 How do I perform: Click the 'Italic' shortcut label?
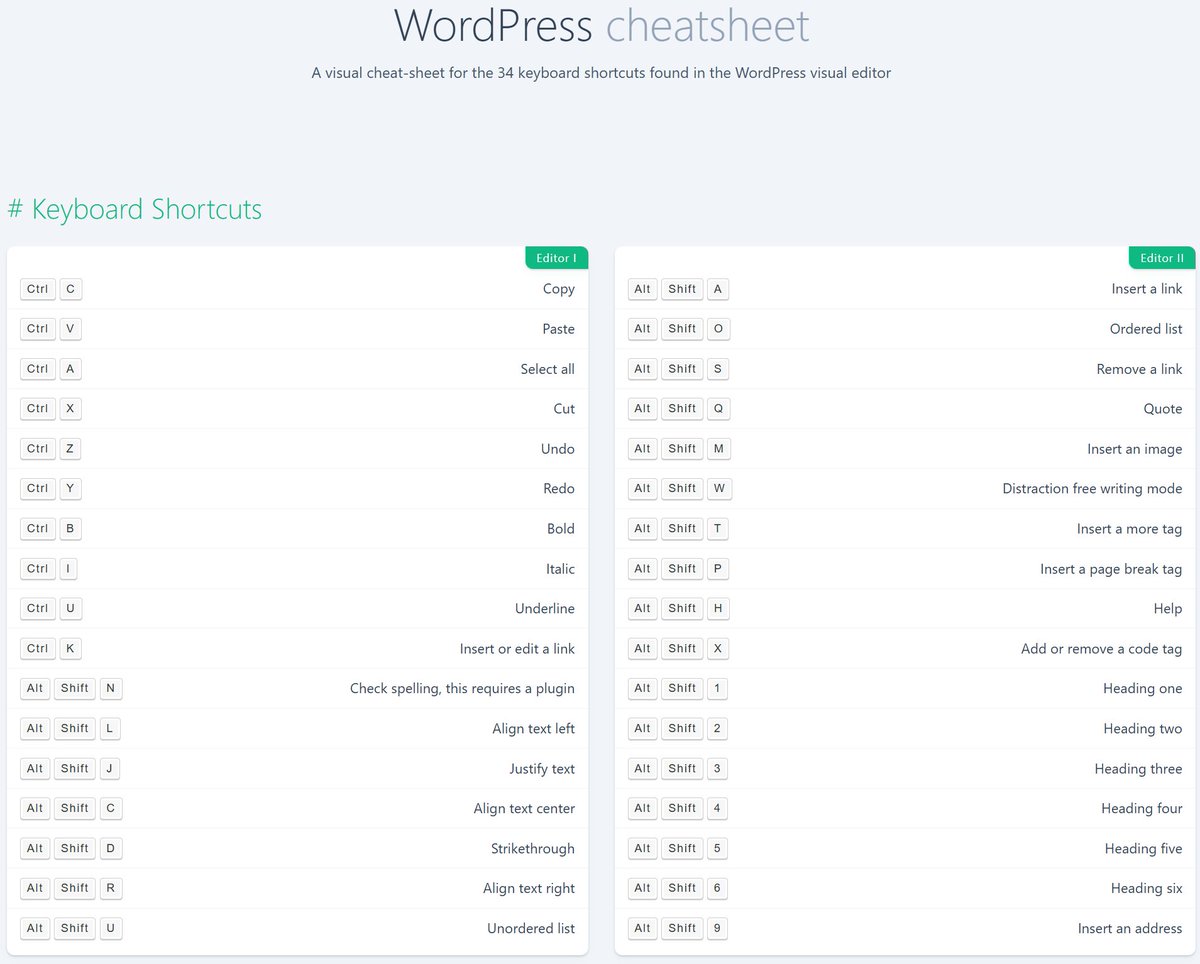(560, 569)
